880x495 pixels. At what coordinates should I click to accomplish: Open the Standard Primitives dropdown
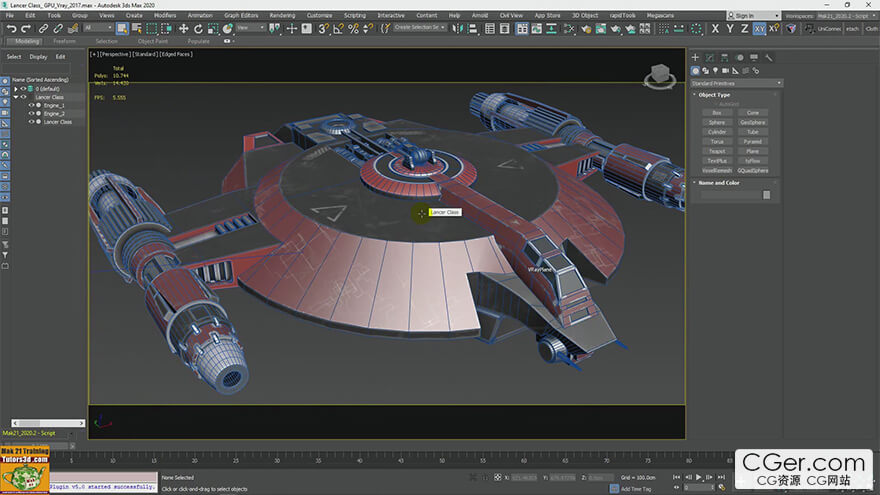[736, 83]
